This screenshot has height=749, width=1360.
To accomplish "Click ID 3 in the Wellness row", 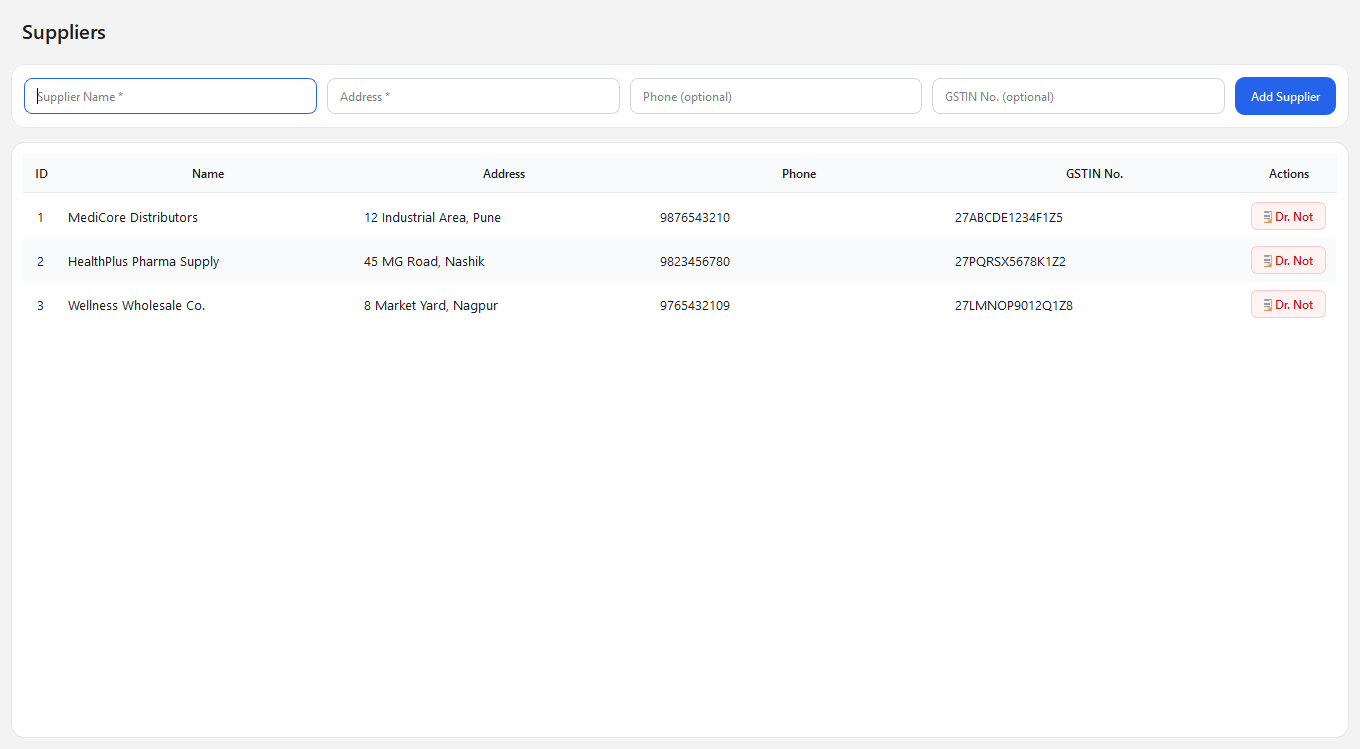I will [40, 305].
